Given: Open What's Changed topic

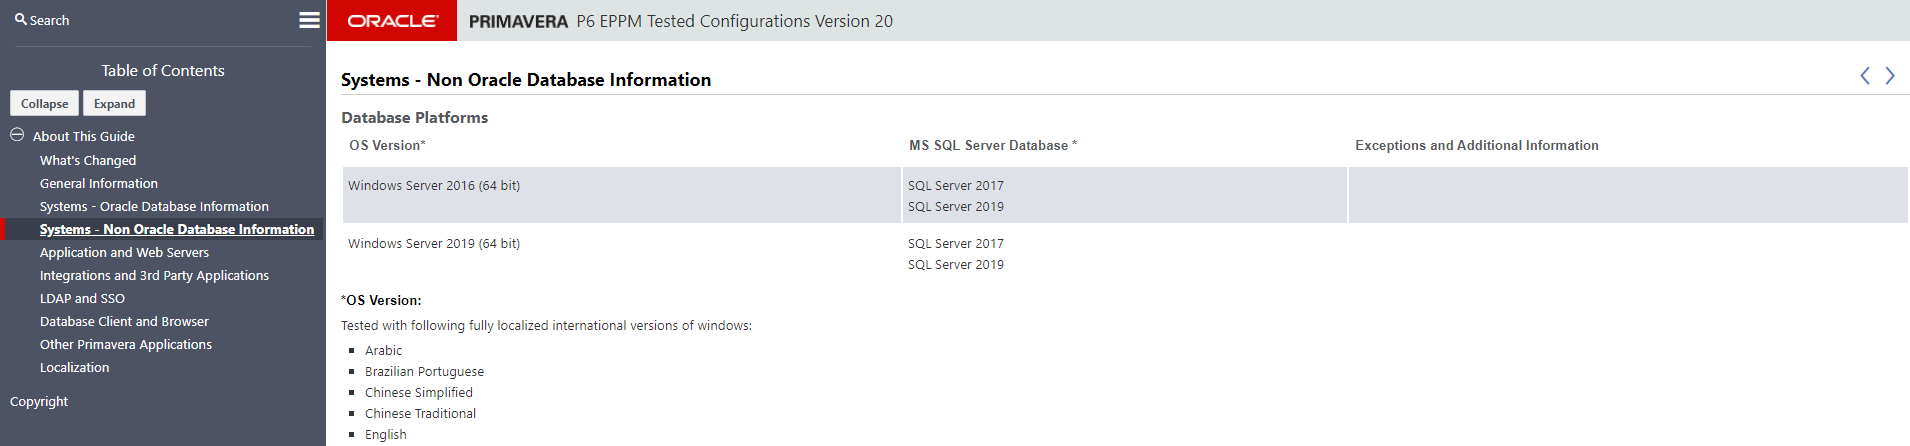Looking at the screenshot, I should (x=88, y=160).
